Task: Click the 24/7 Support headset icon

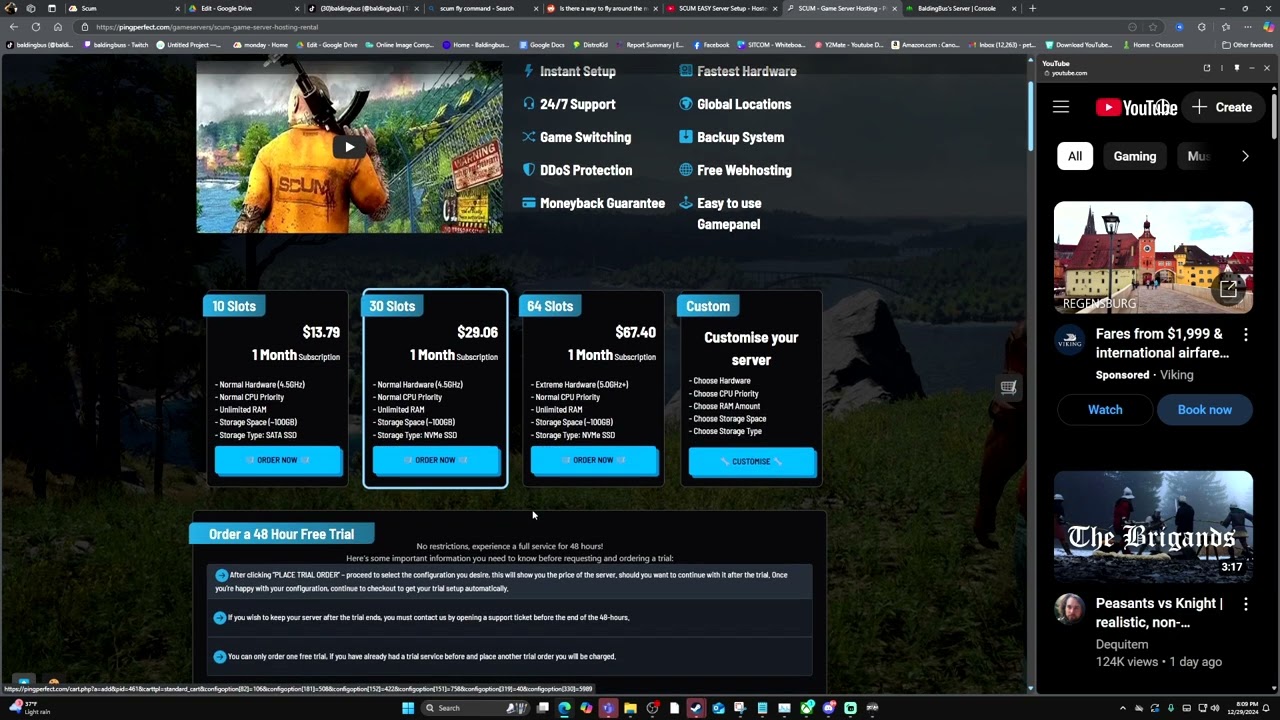Action: (529, 104)
